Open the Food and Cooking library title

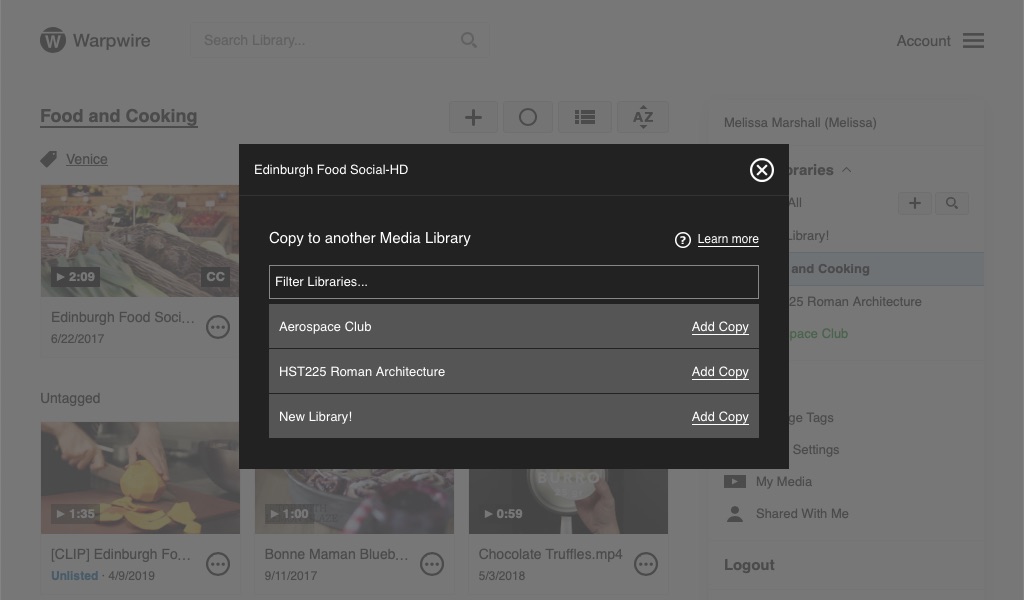(x=119, y=116)
